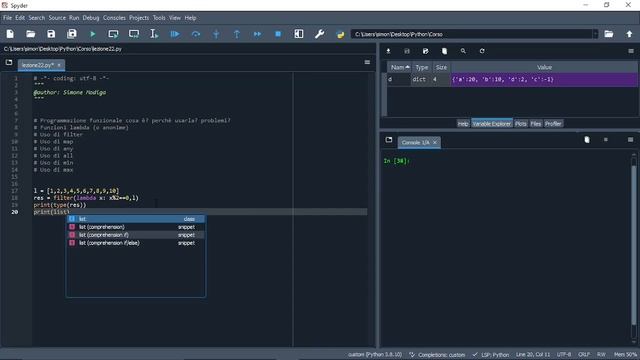
Task: Choose 'list' class autocomplete suggestion
Action: [x=136, y=219]
